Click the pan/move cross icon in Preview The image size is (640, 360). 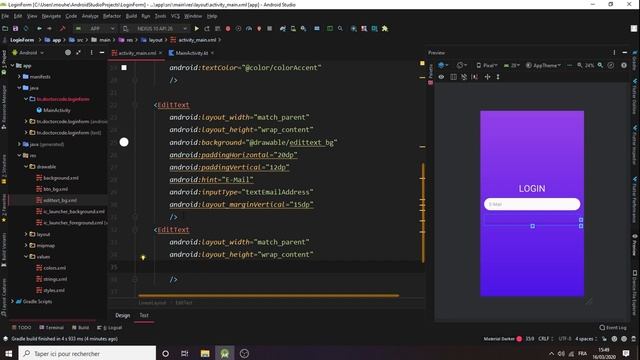point(487,77)
